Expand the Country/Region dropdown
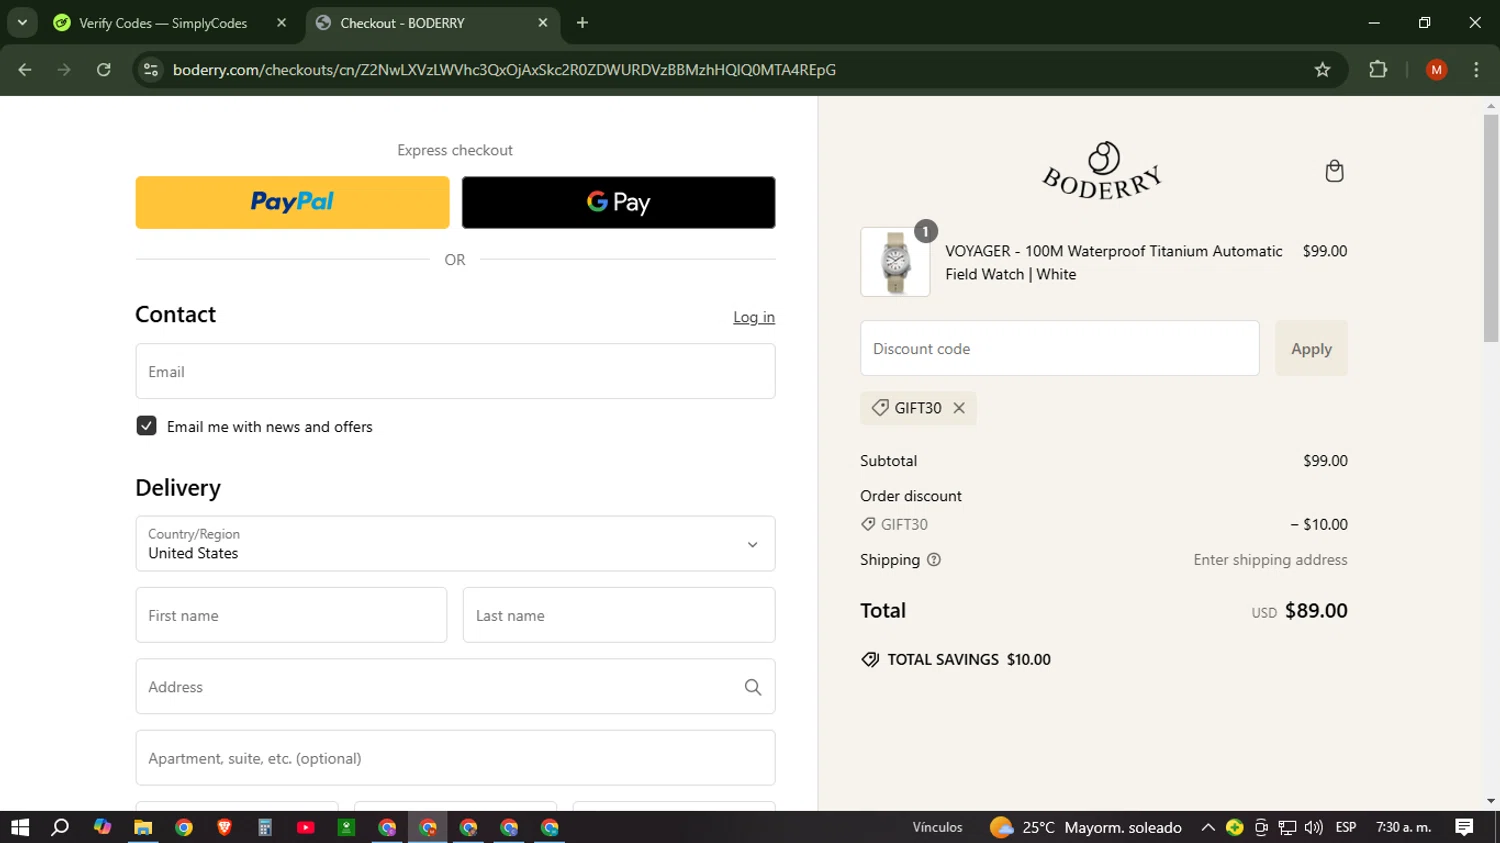 [x=455, y=544]
